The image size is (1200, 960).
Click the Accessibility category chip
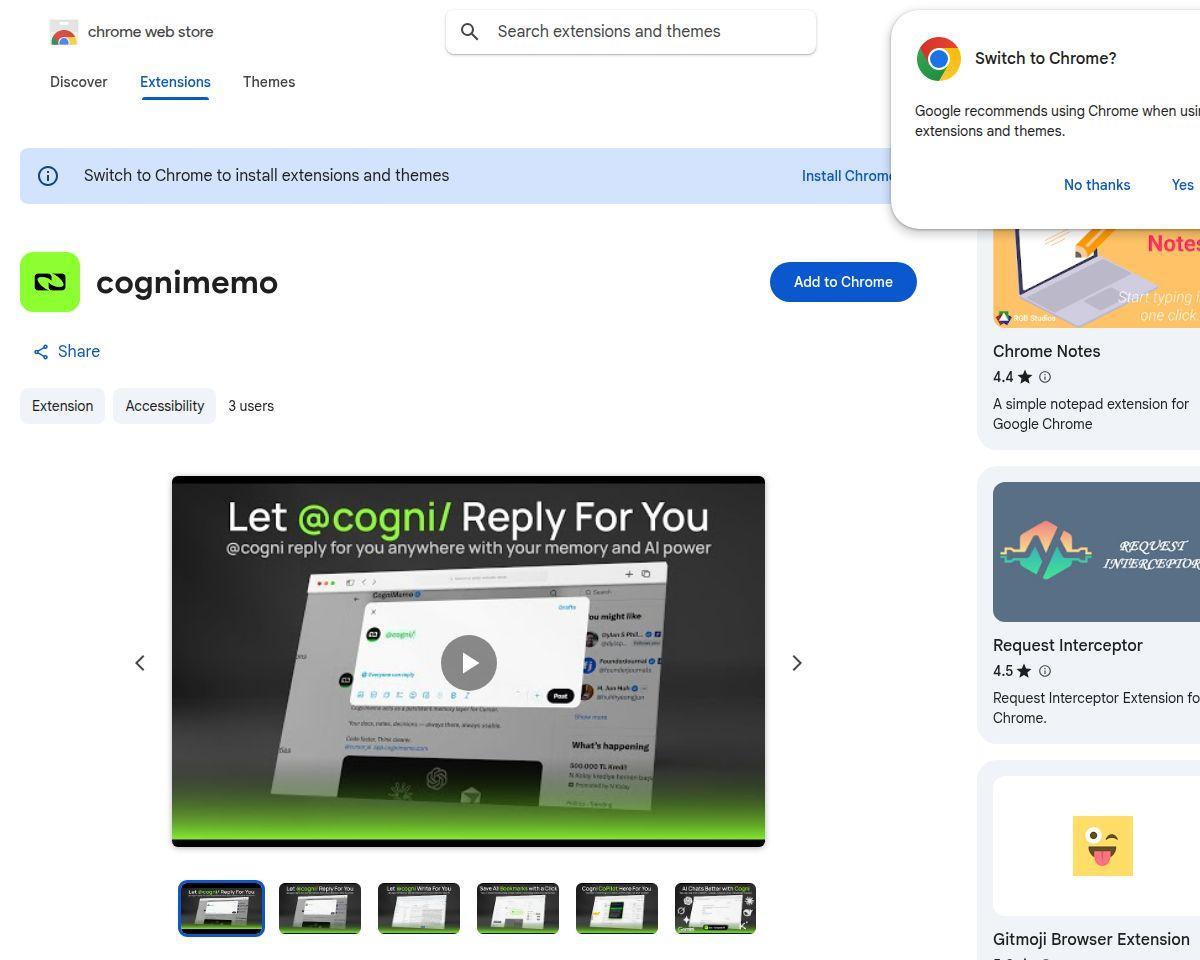[164, 406]
